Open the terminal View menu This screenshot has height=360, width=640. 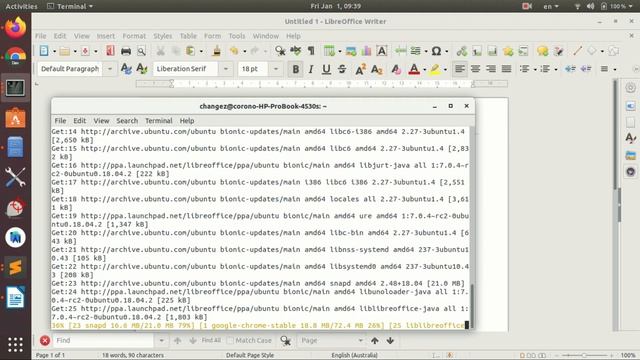coord(101,120)
